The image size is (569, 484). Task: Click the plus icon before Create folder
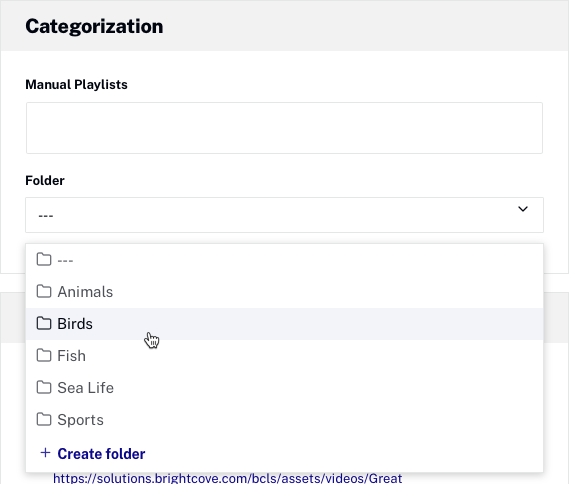click(45, 453)
